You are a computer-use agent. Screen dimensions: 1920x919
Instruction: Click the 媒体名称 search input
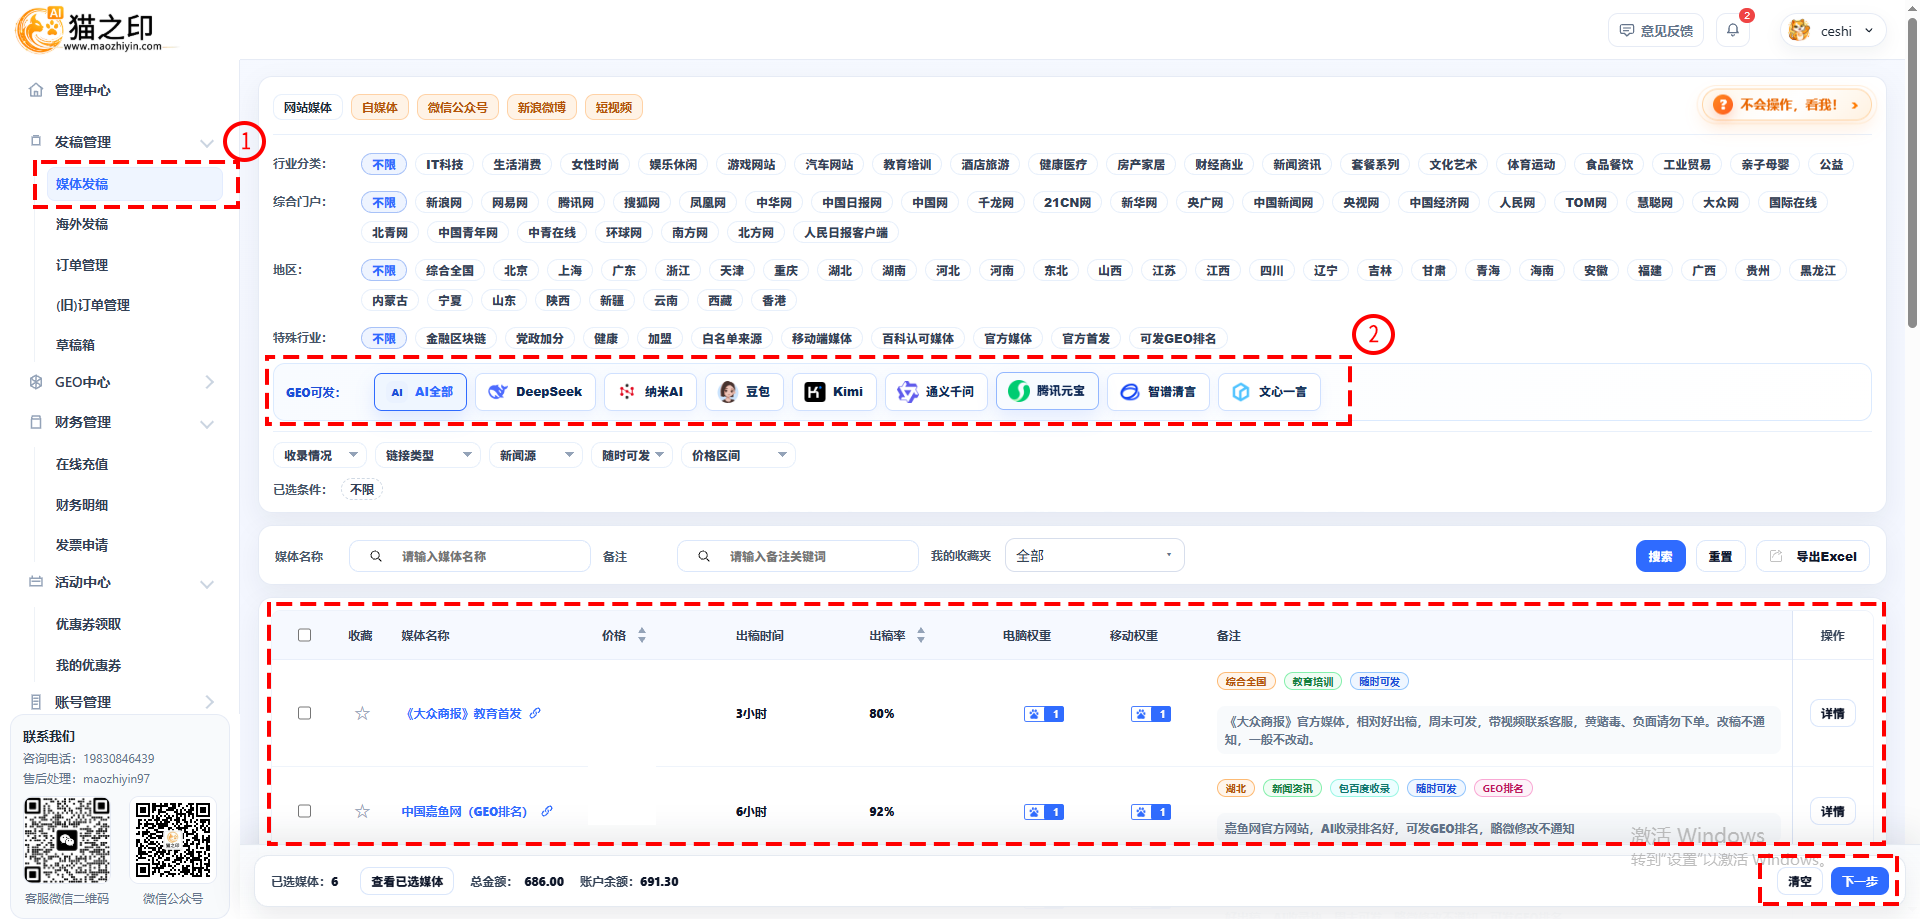tap(470, 556)
